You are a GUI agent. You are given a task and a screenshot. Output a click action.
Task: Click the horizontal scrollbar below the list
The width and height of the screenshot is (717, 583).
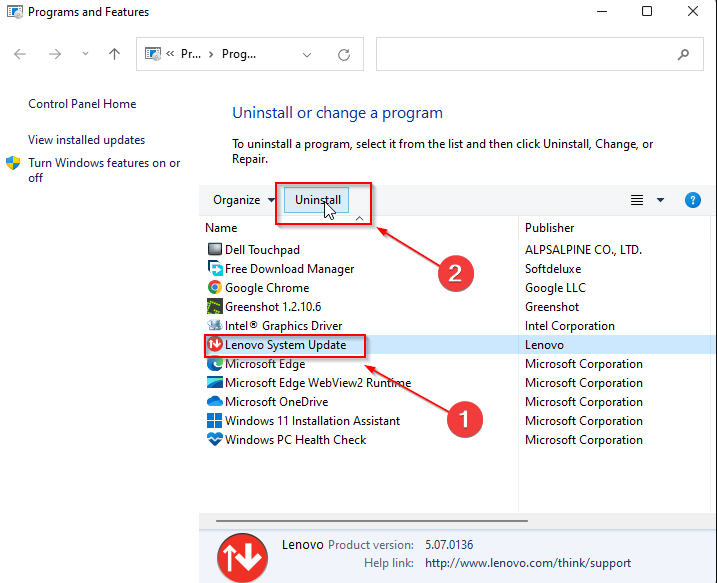[372, 520]
